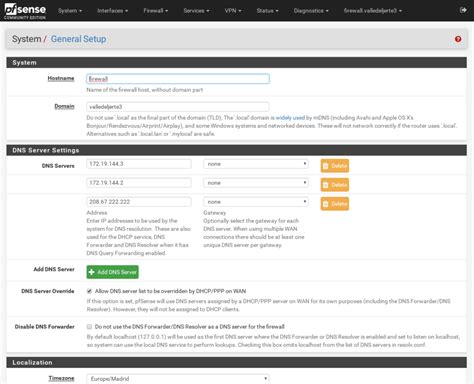Open the System menu

pos(70,11)
